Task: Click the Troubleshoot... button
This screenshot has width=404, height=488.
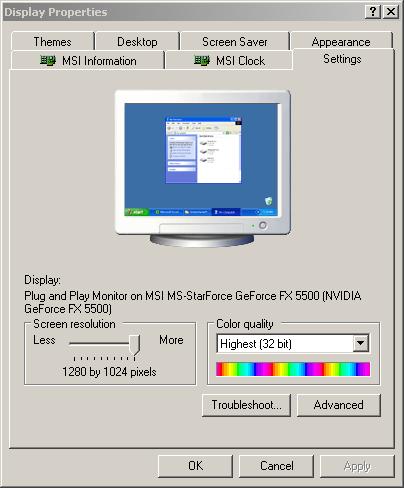Action: click(246, 405)
